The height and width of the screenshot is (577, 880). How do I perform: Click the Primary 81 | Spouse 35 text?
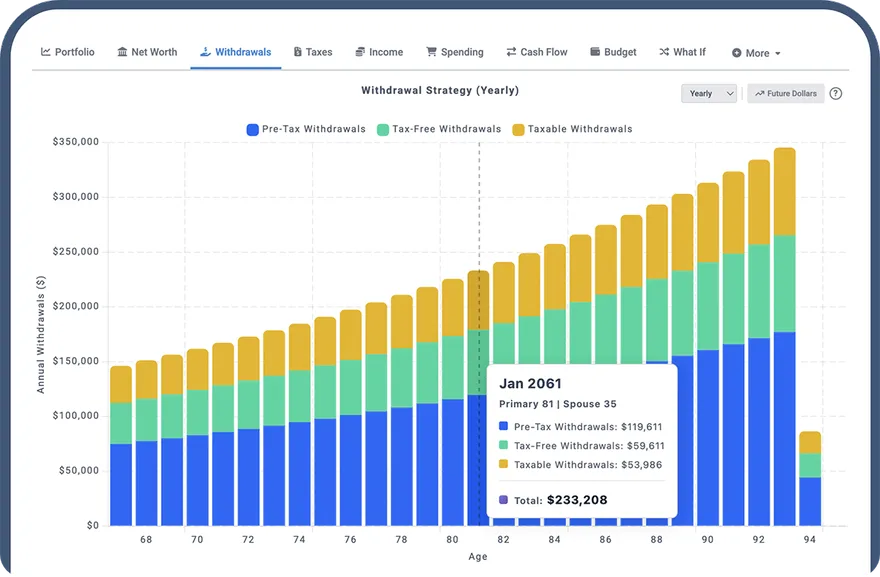click(x=558, y=404)
